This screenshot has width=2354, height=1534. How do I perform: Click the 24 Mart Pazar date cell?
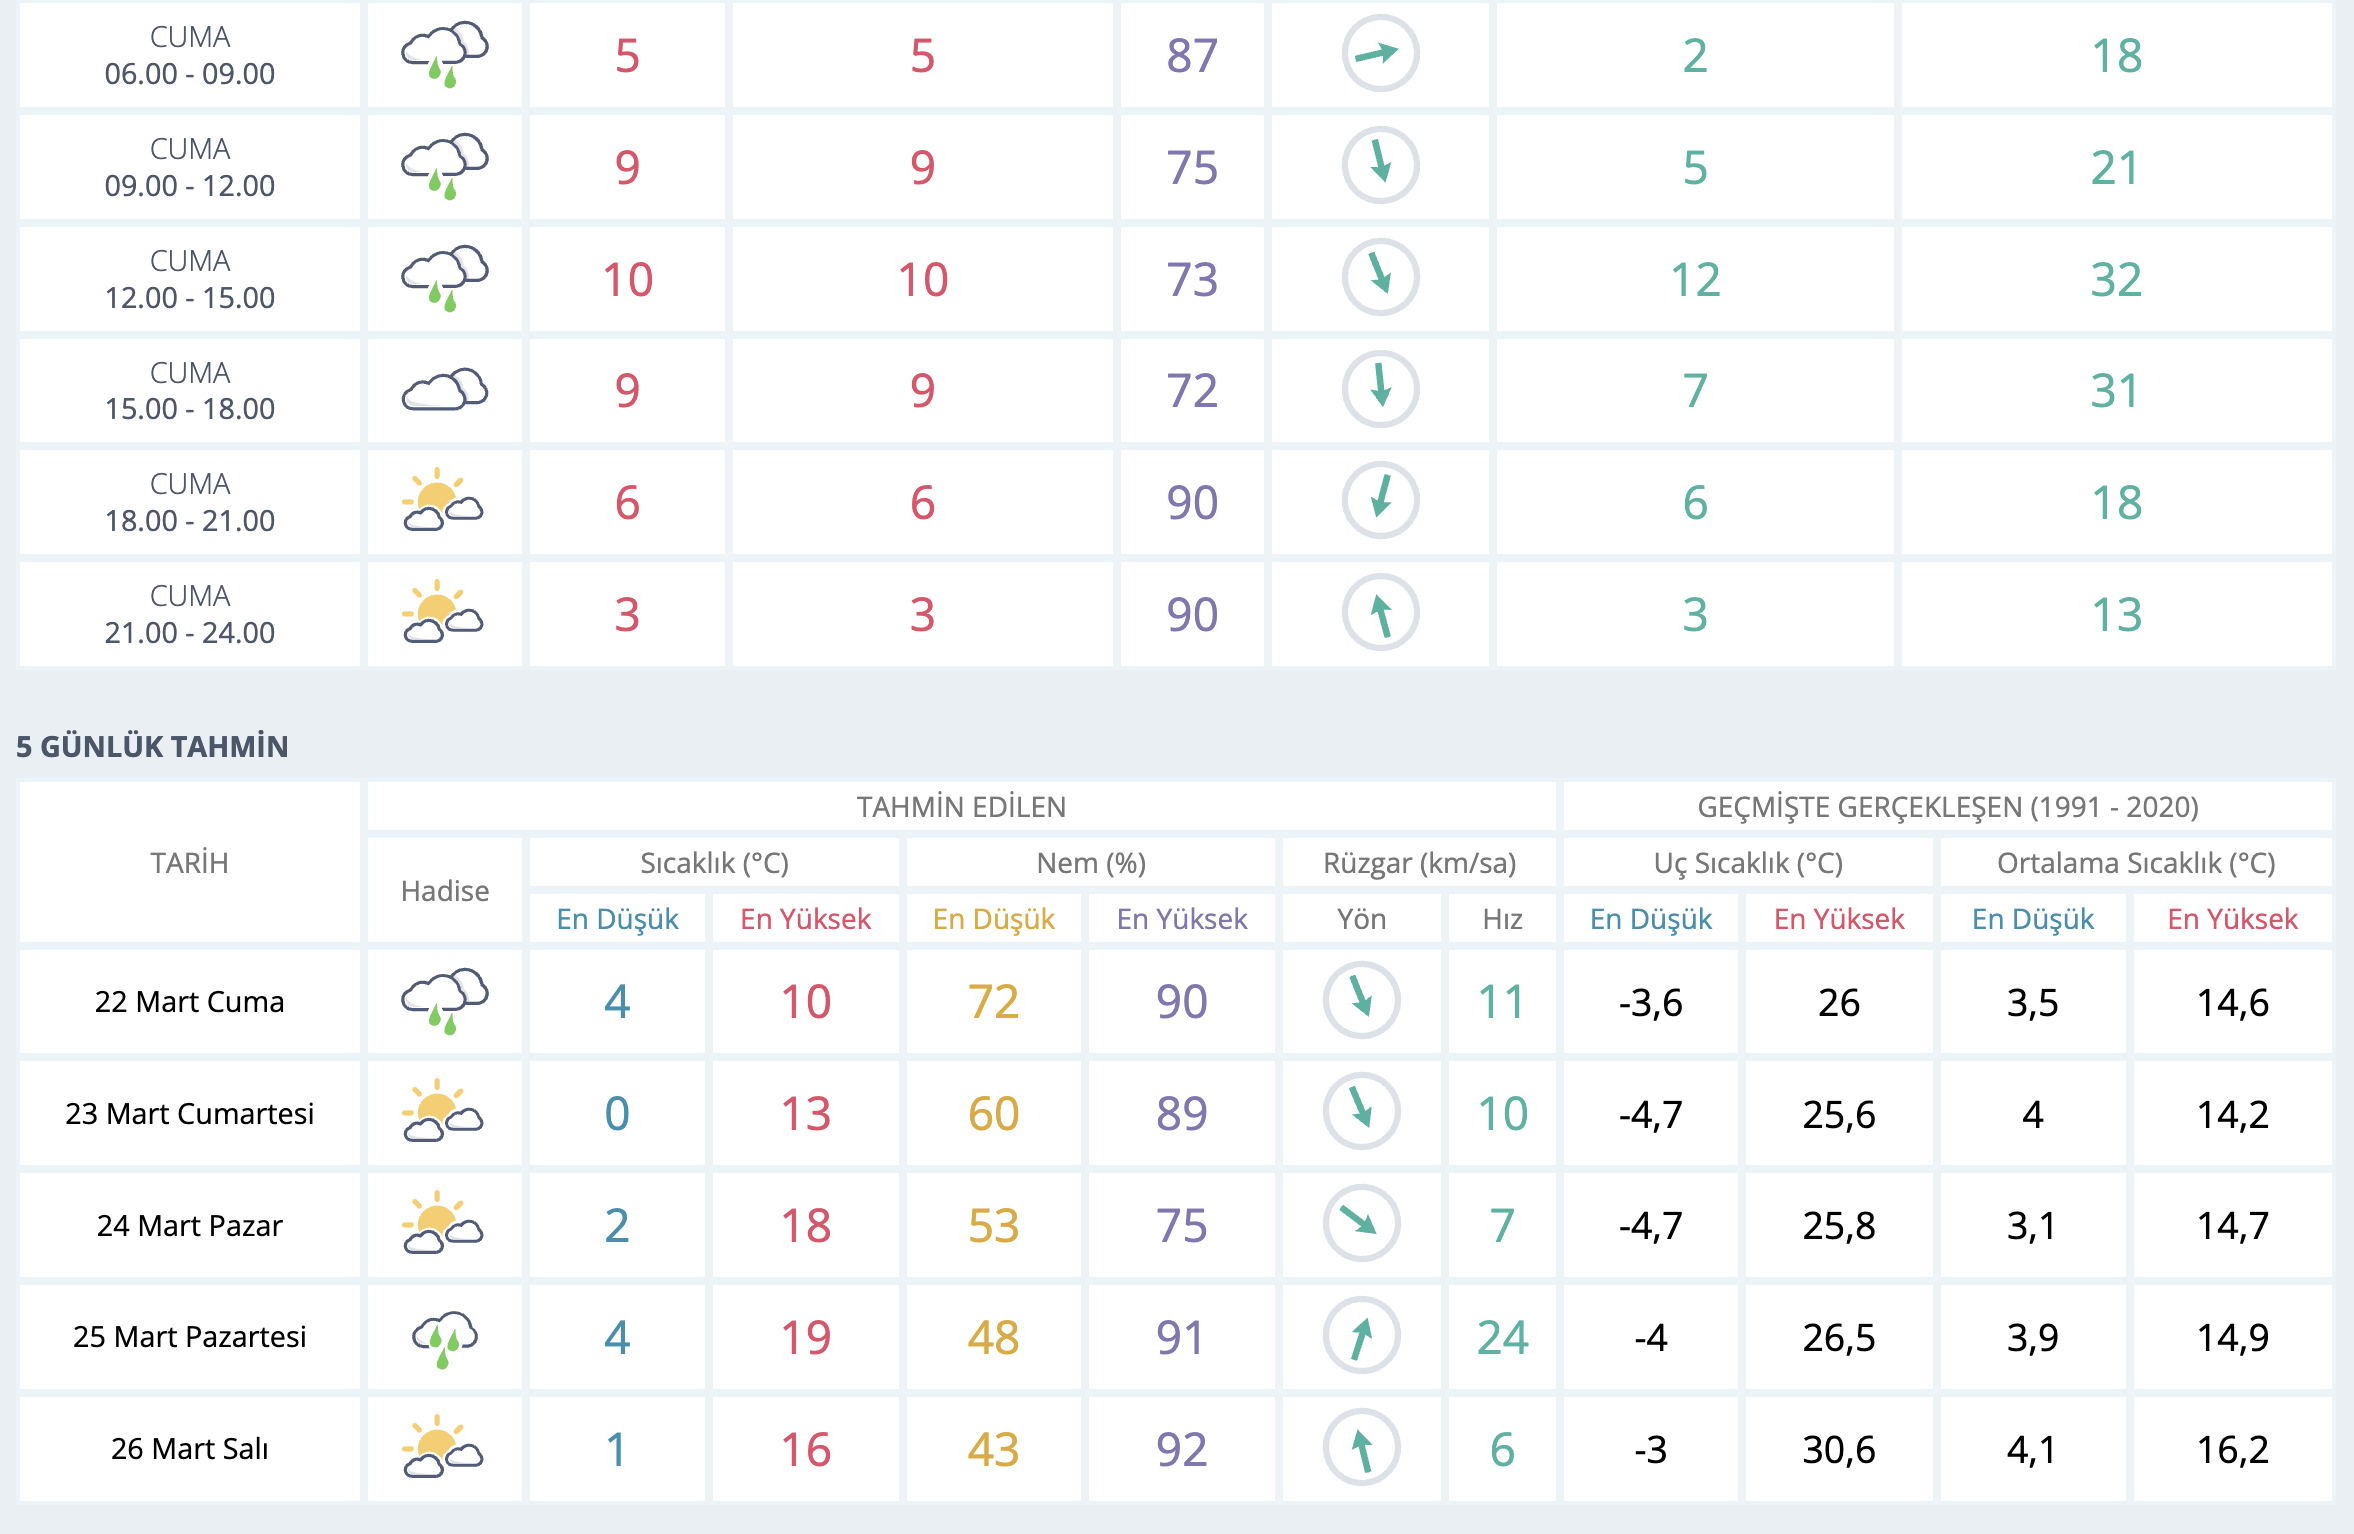pyautogui.click(x=189, y=1225)
